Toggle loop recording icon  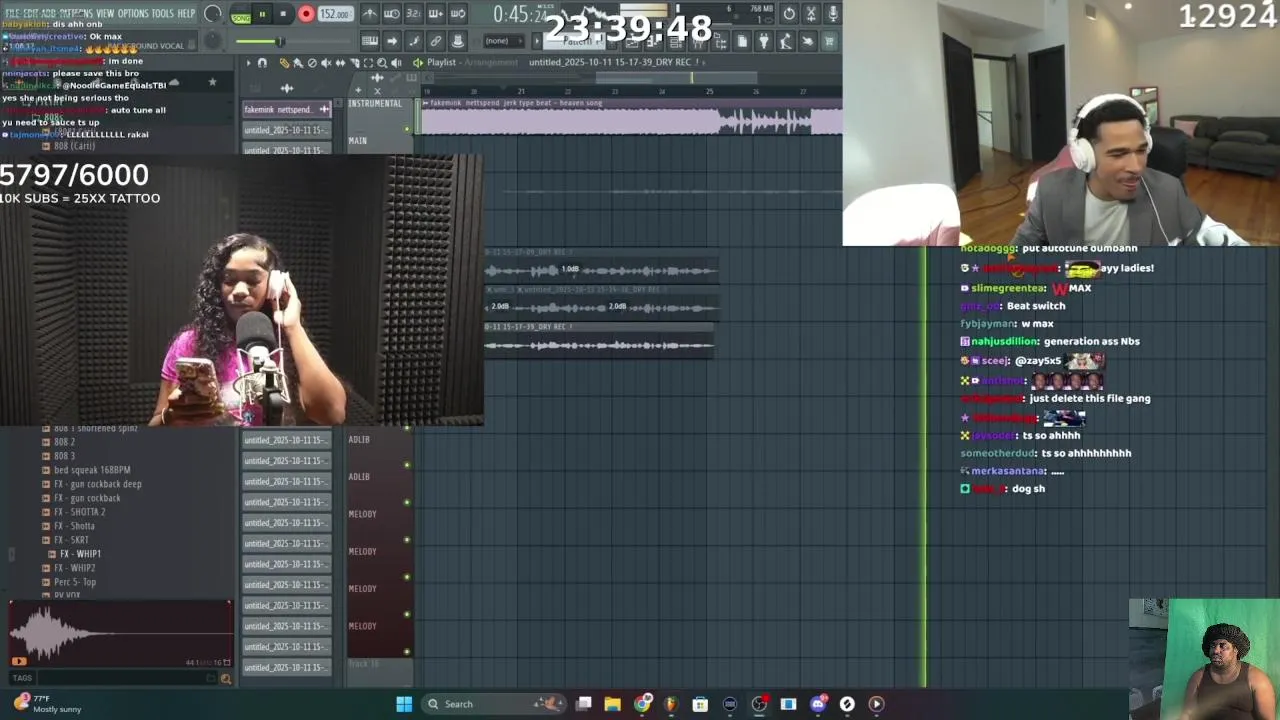point(457,15)
